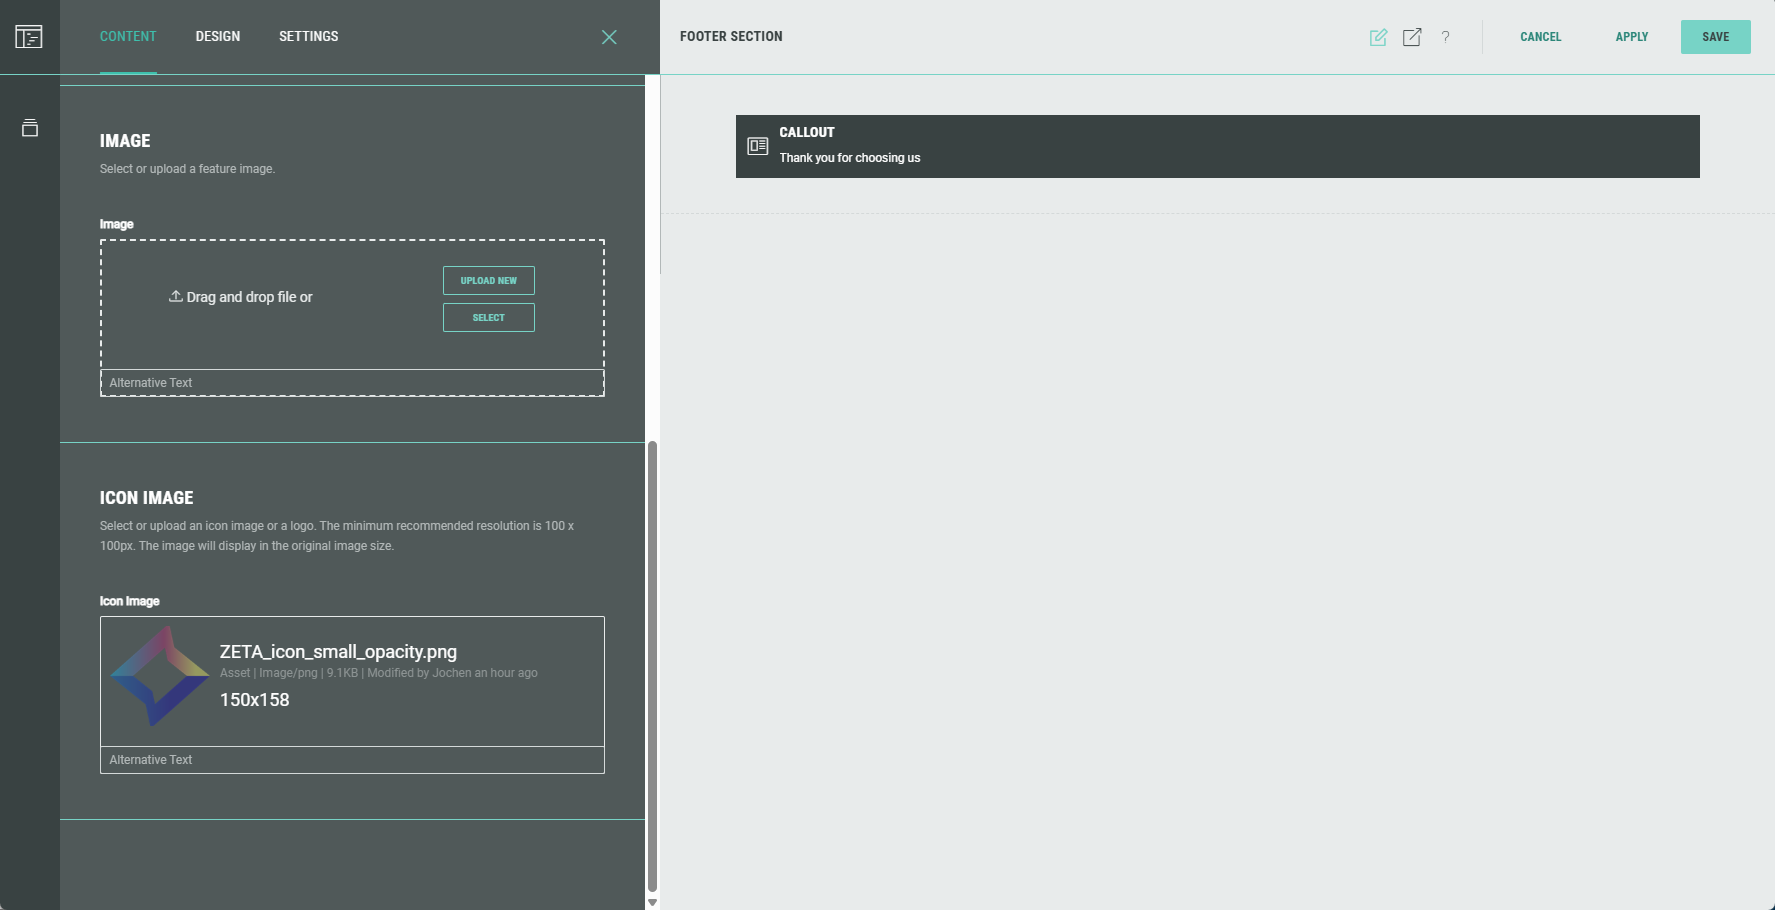Click Select to choose an image
Viewport: 1775px width, 910px height.
click(x=488, y=317)
